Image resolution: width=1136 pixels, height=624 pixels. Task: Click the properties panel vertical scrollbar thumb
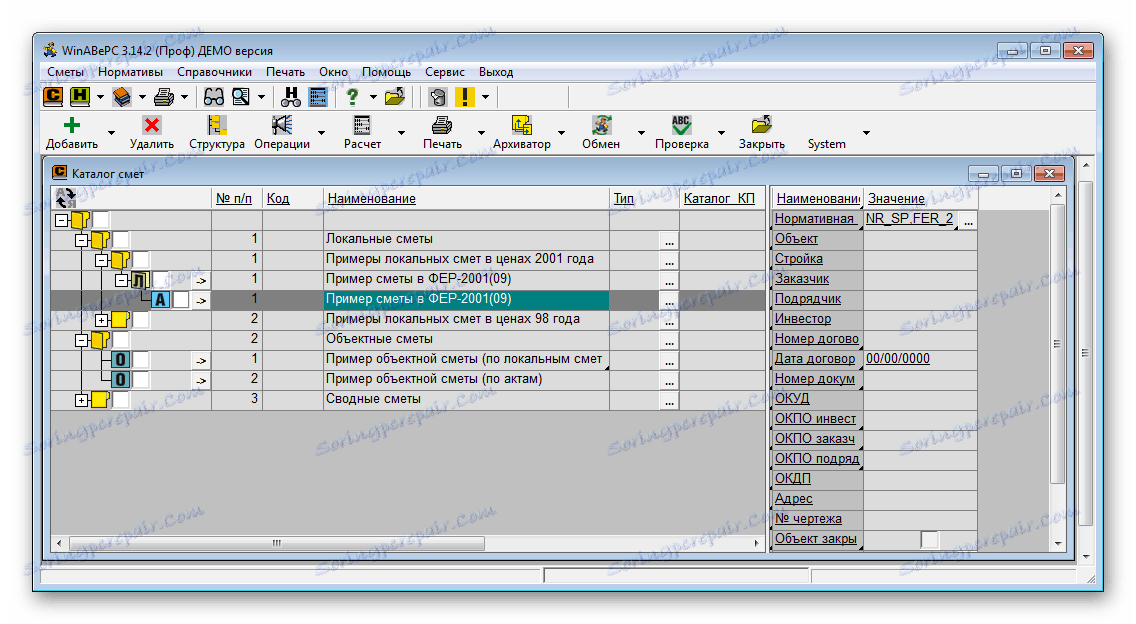1057,344
